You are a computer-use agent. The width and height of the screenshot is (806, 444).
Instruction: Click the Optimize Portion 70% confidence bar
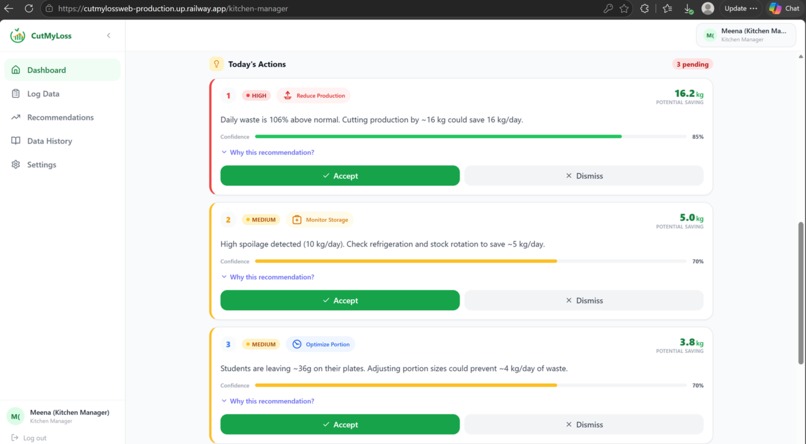pyautogui.click(x=470, y=385)
